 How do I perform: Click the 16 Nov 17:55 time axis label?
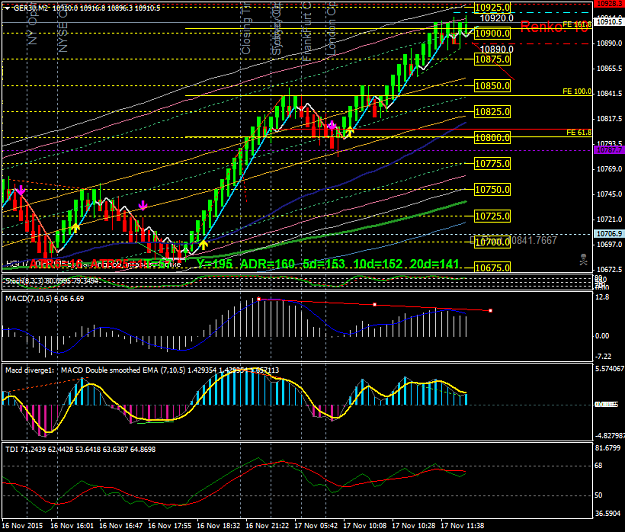coord(170,526)
